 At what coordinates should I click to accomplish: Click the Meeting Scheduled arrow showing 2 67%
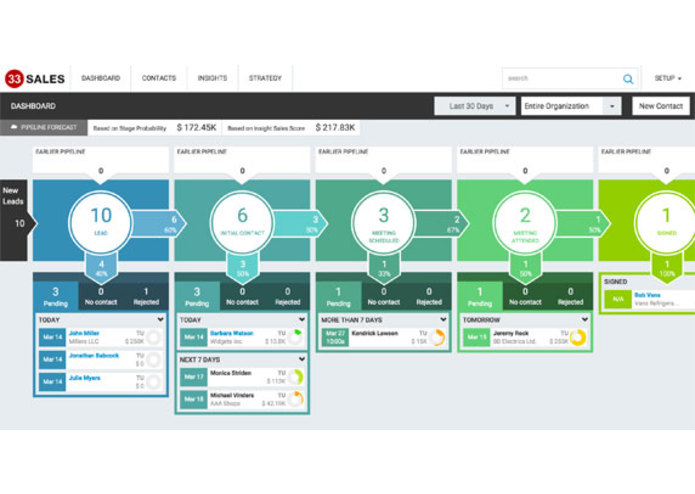click(x=442, y=224)
